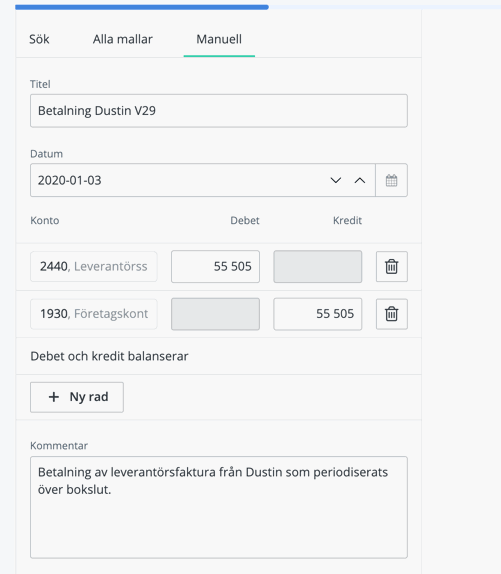This screenshot has width=501, height=574.
Task: Click the greyed credit field for account 2440
Action: point(318,266)
